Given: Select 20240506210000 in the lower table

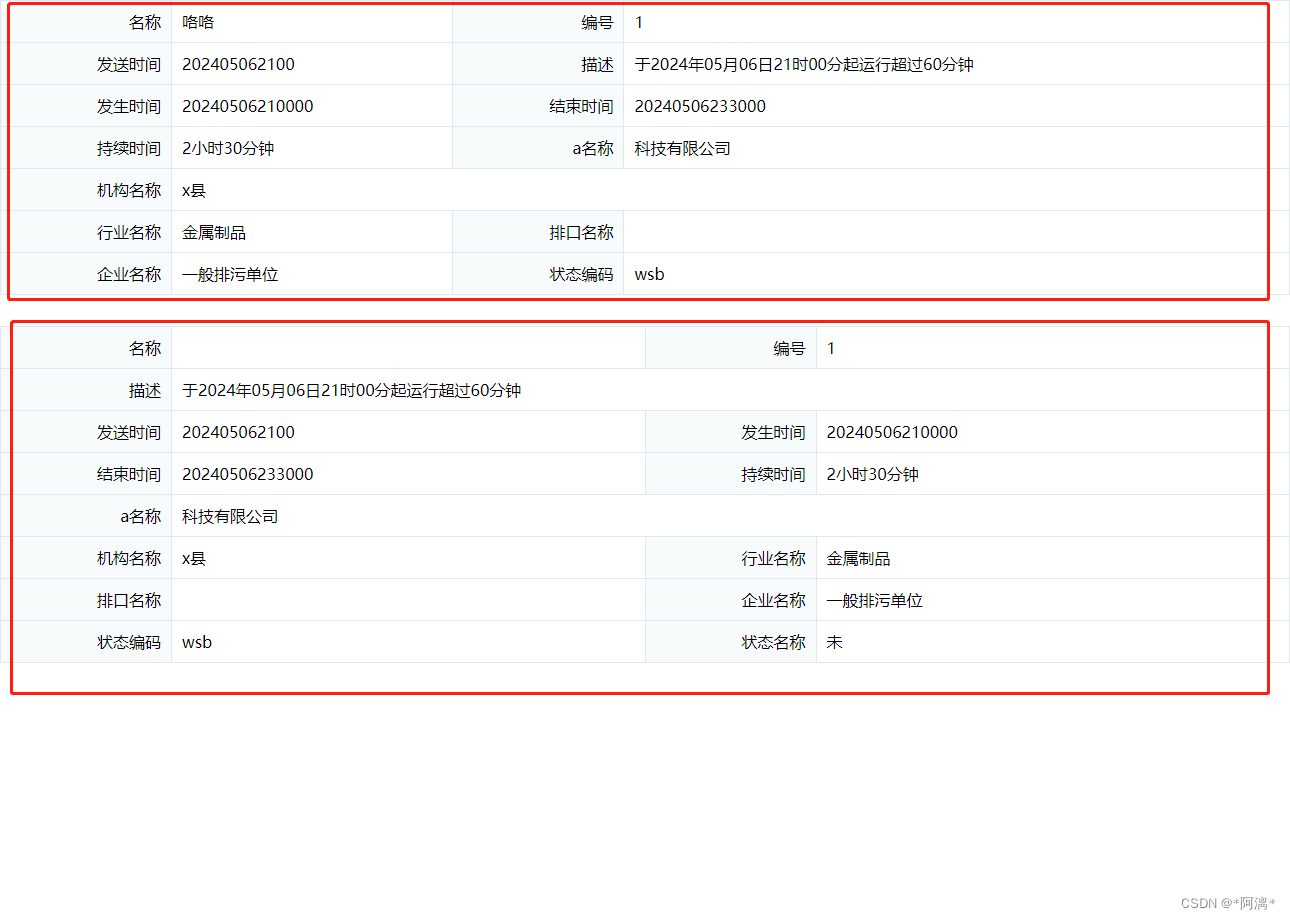Looking at the screenshot, I should (x=892, y=432).
